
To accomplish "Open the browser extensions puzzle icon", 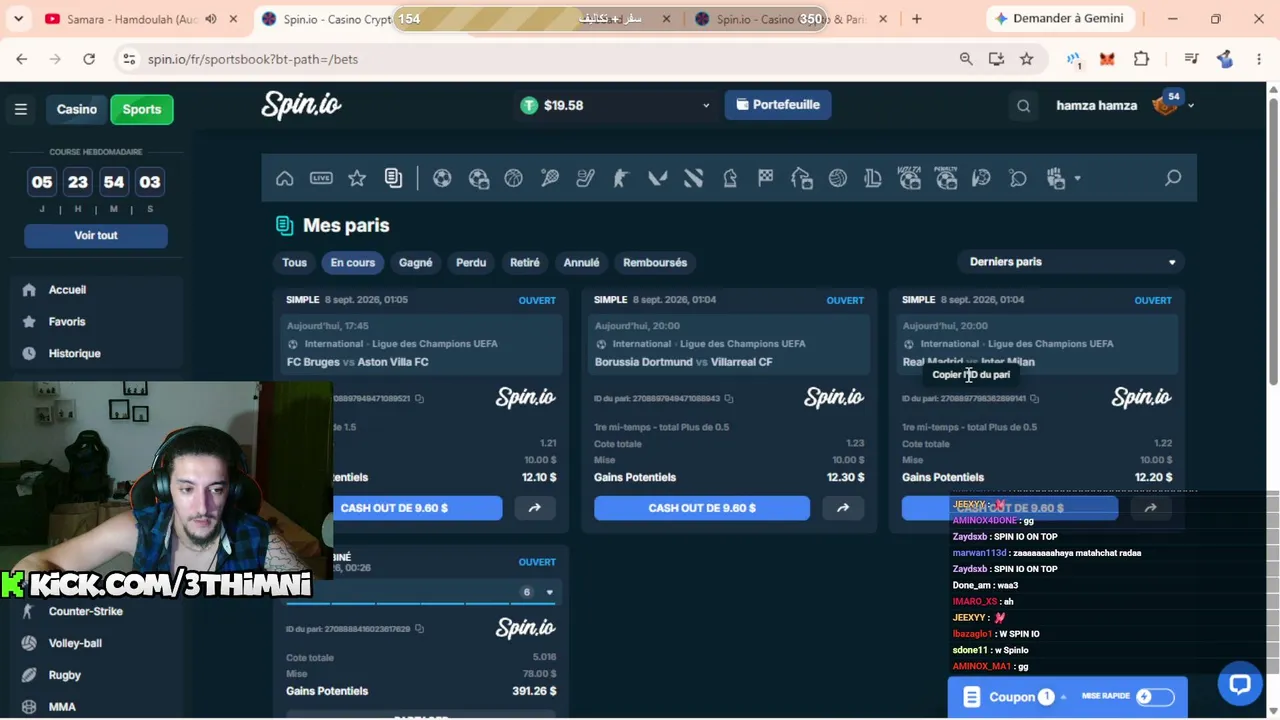I will pos(1141,59).
